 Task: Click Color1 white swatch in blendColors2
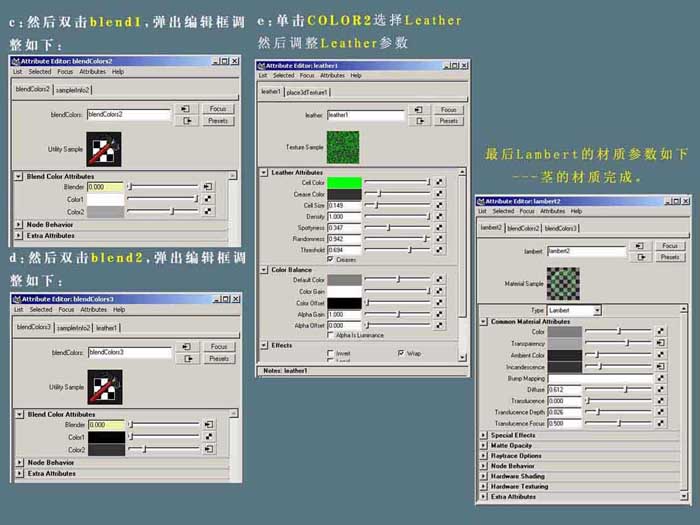105,199
